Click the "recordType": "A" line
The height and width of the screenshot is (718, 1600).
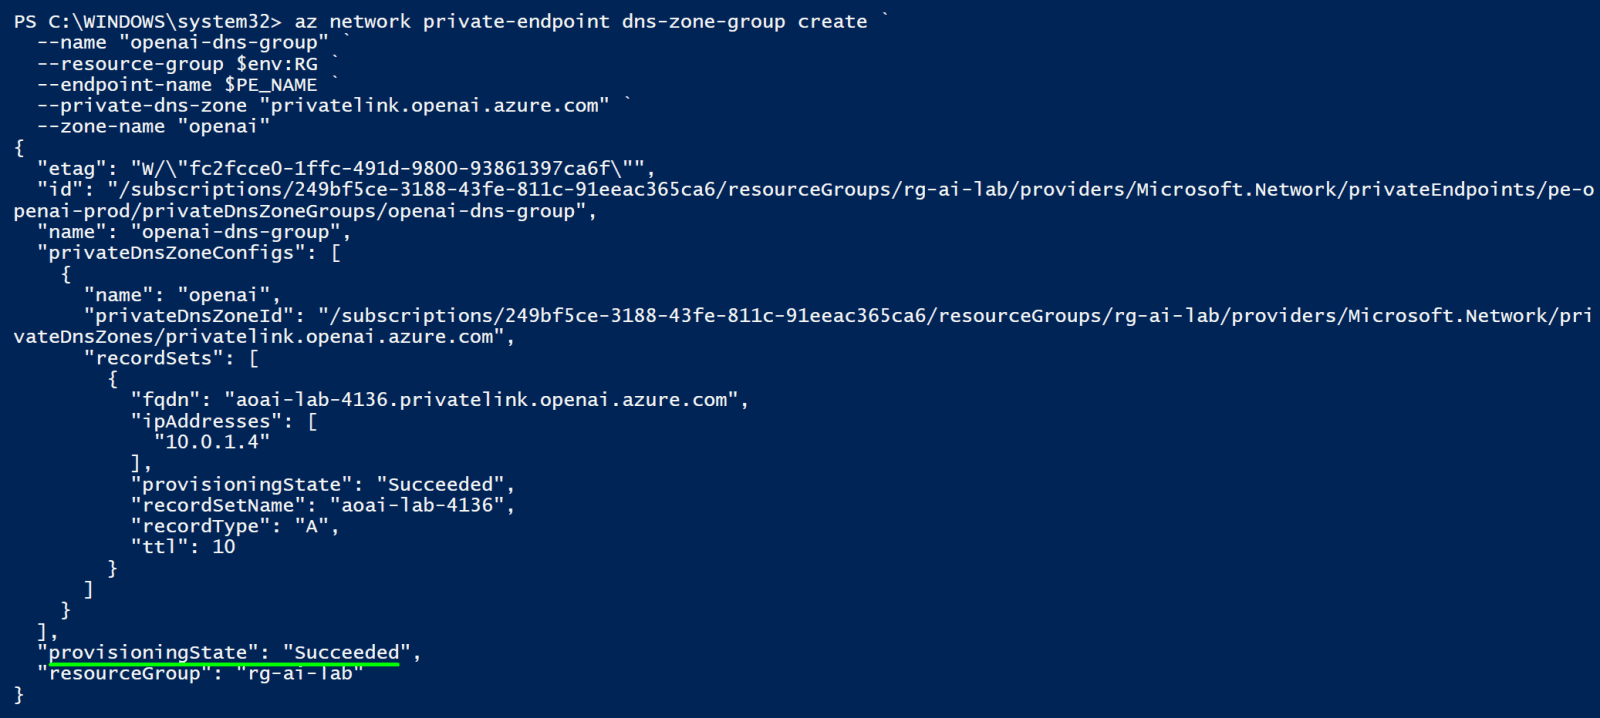(x=236, y=525)
